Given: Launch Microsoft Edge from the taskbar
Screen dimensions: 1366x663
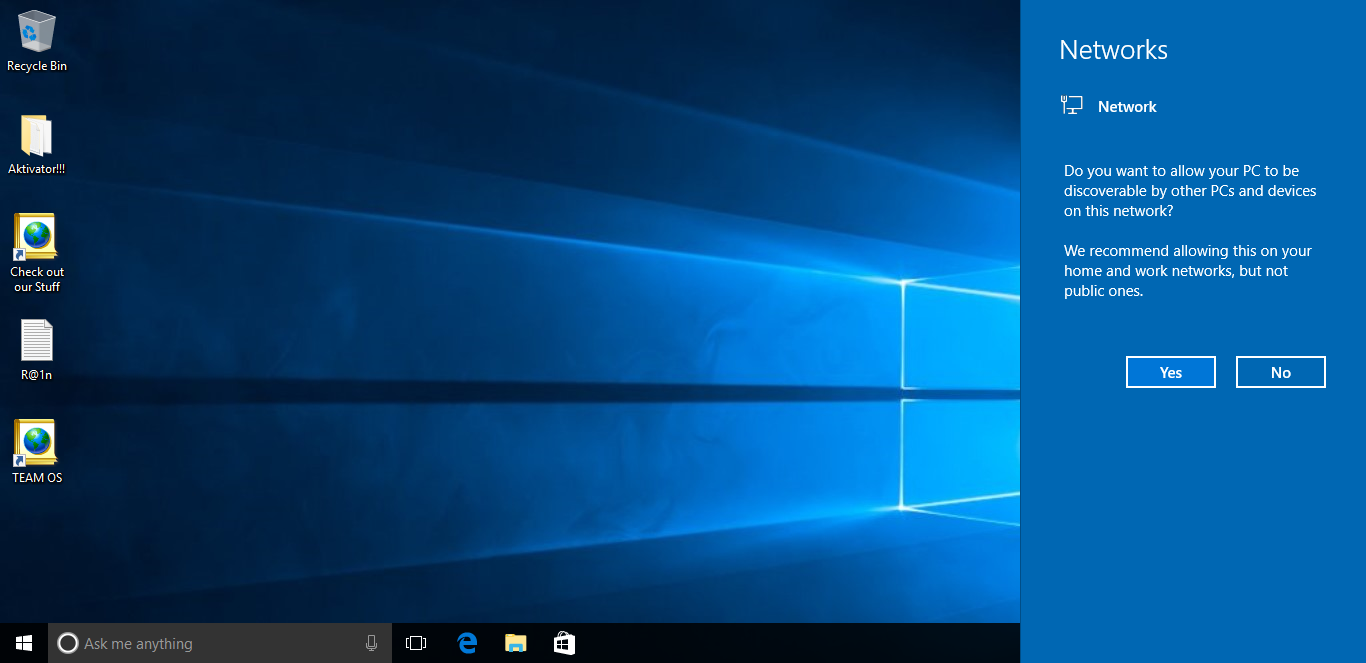Looking at the screenshot, I should pos(466,643).
